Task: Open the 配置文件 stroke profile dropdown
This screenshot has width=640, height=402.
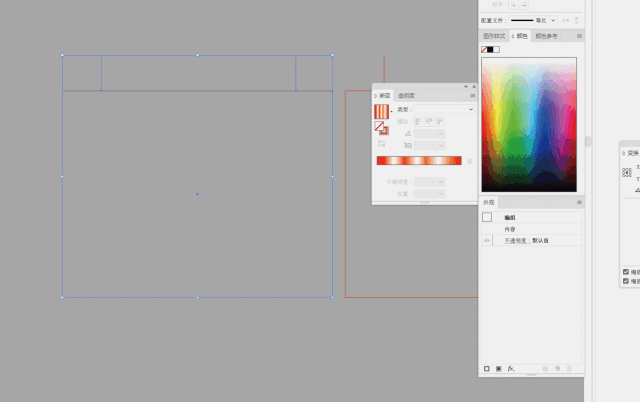Action: 533,20
